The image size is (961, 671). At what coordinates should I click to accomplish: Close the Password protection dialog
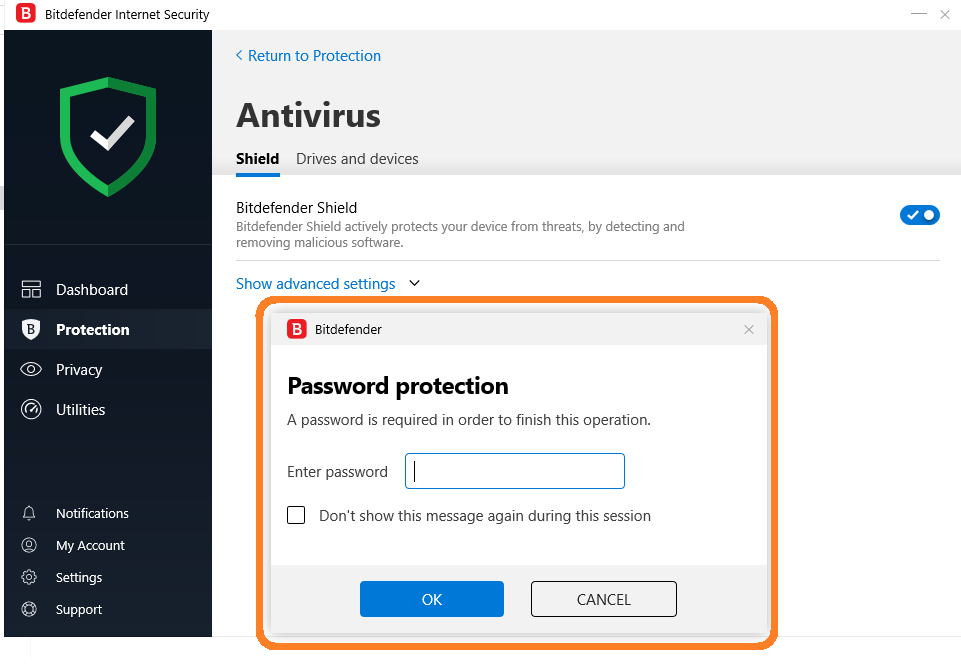(x=749, y=329)
